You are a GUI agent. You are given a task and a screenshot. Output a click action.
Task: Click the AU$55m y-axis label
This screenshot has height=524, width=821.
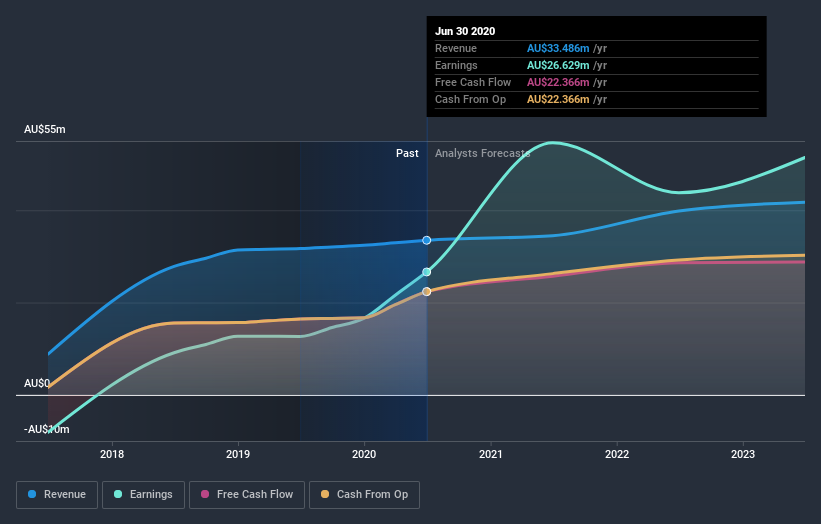tap(45, 129)
